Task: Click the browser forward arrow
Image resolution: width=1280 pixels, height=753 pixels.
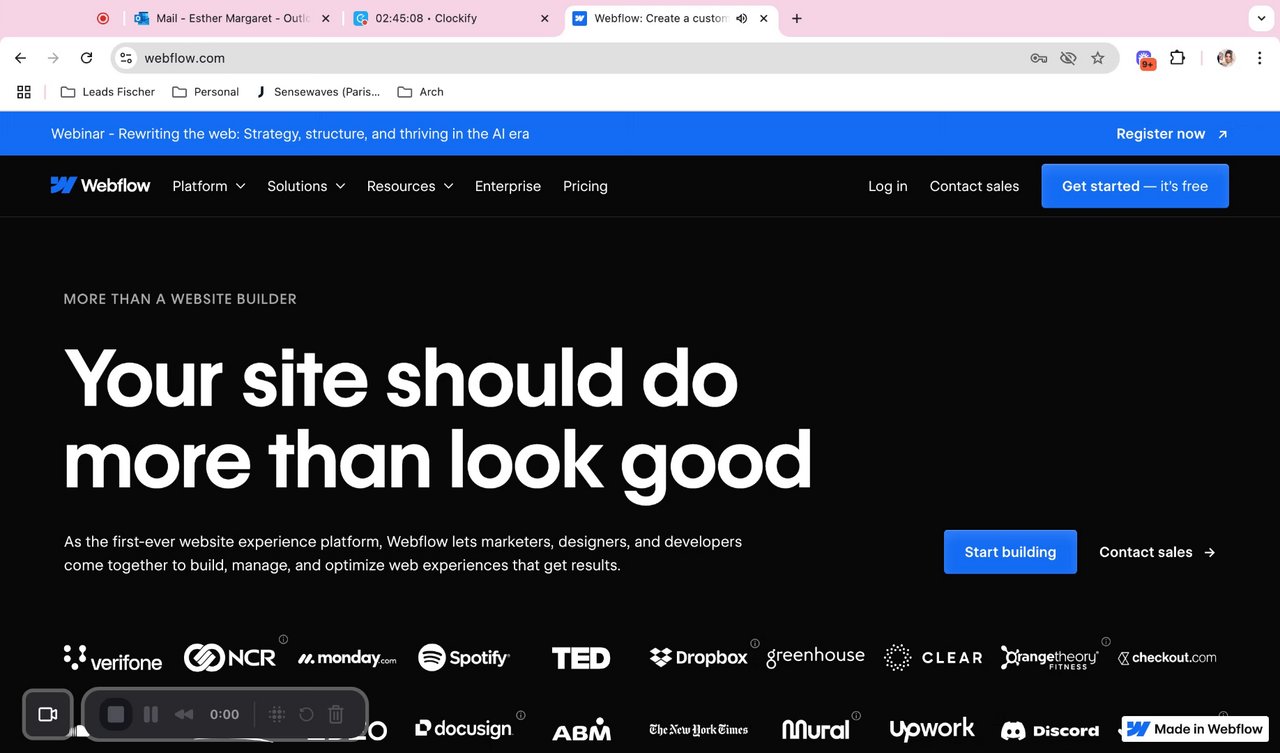Action: pyautogui.click(x=53, y=58)
